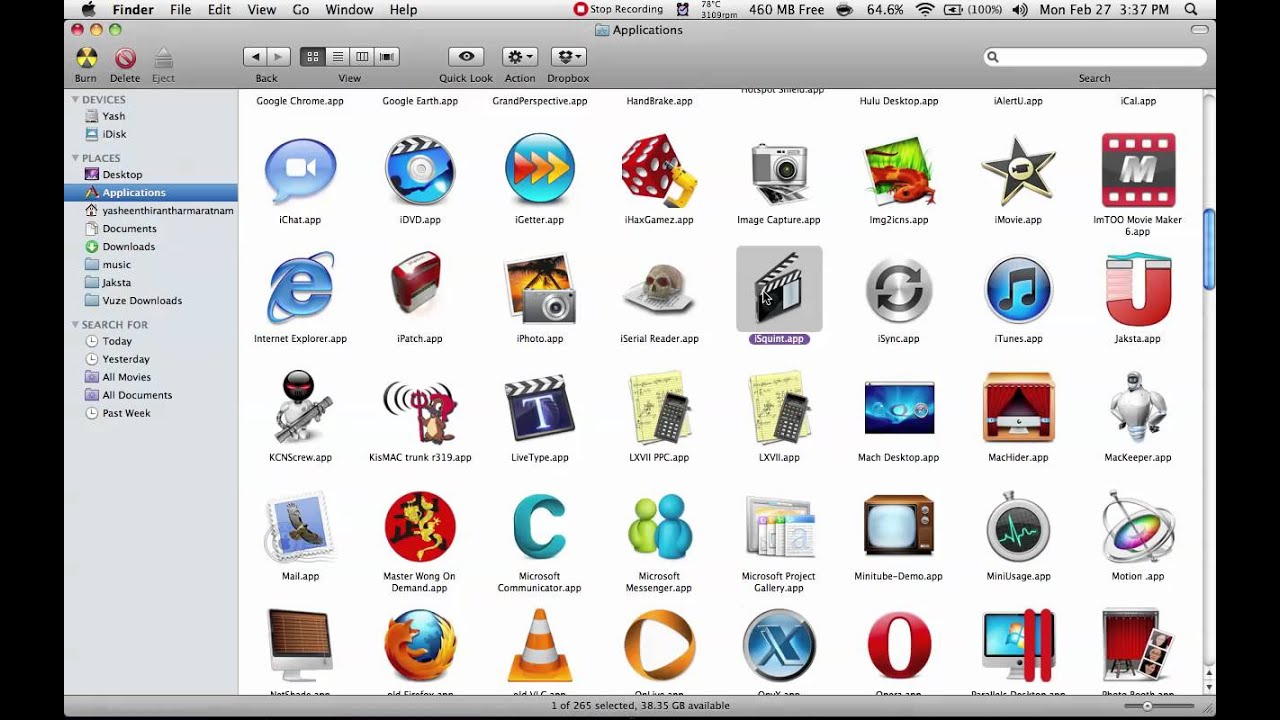This screenshot has width=1280, height=720.
Task: Select Image Capture.app icon
Action: coord(779,171)
